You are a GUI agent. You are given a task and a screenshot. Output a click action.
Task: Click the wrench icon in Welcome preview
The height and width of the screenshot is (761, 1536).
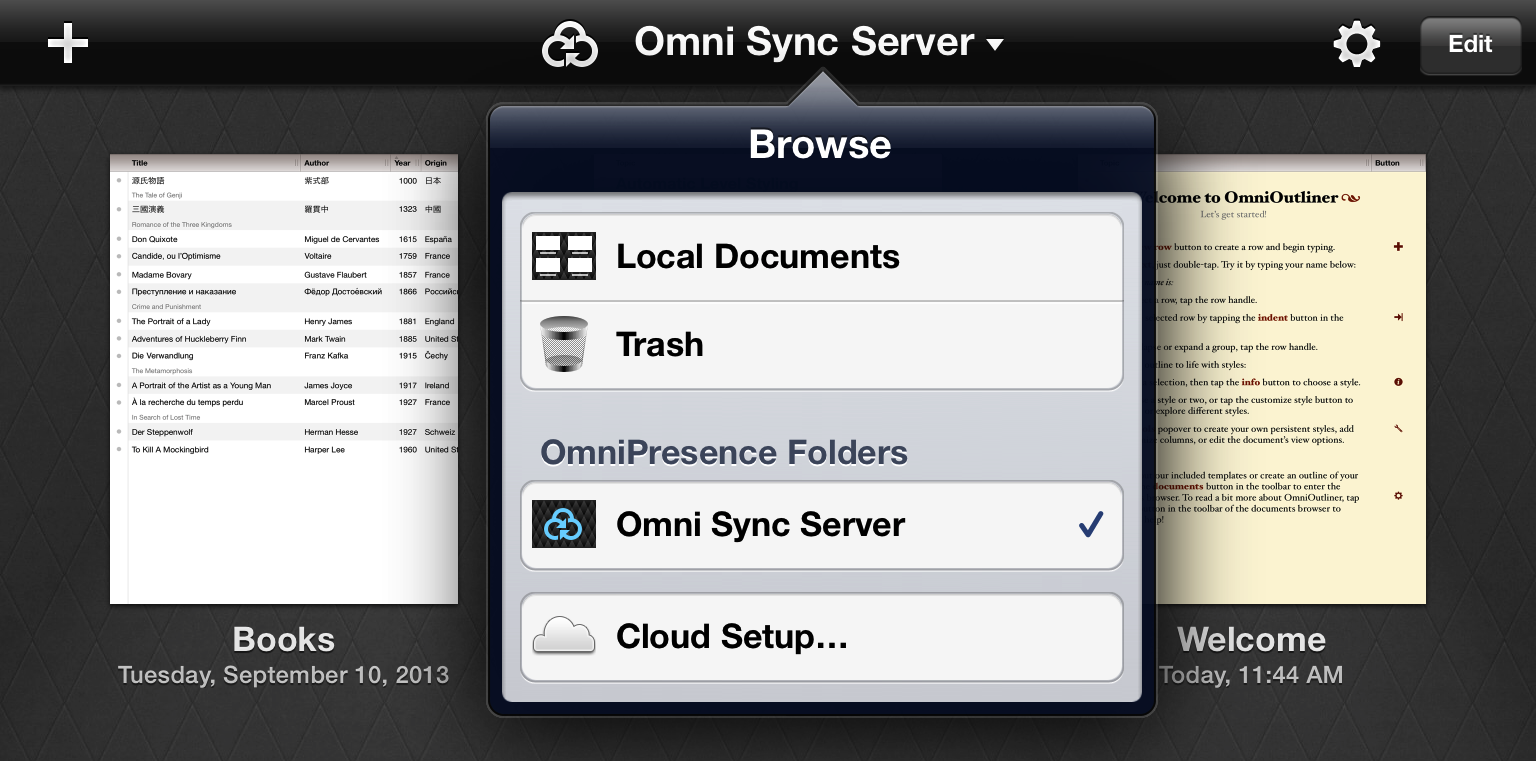[x=1398, y=429]
